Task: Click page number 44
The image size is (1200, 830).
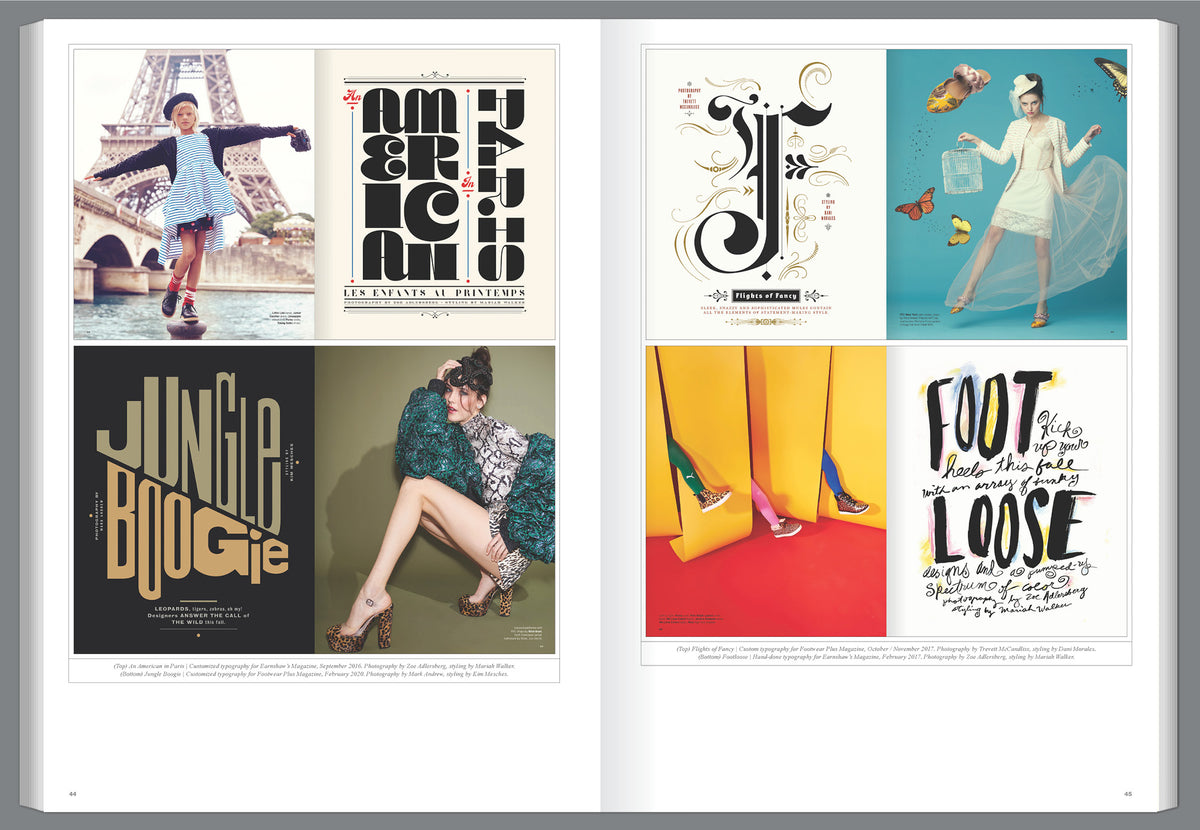Action: pos(73,794)
